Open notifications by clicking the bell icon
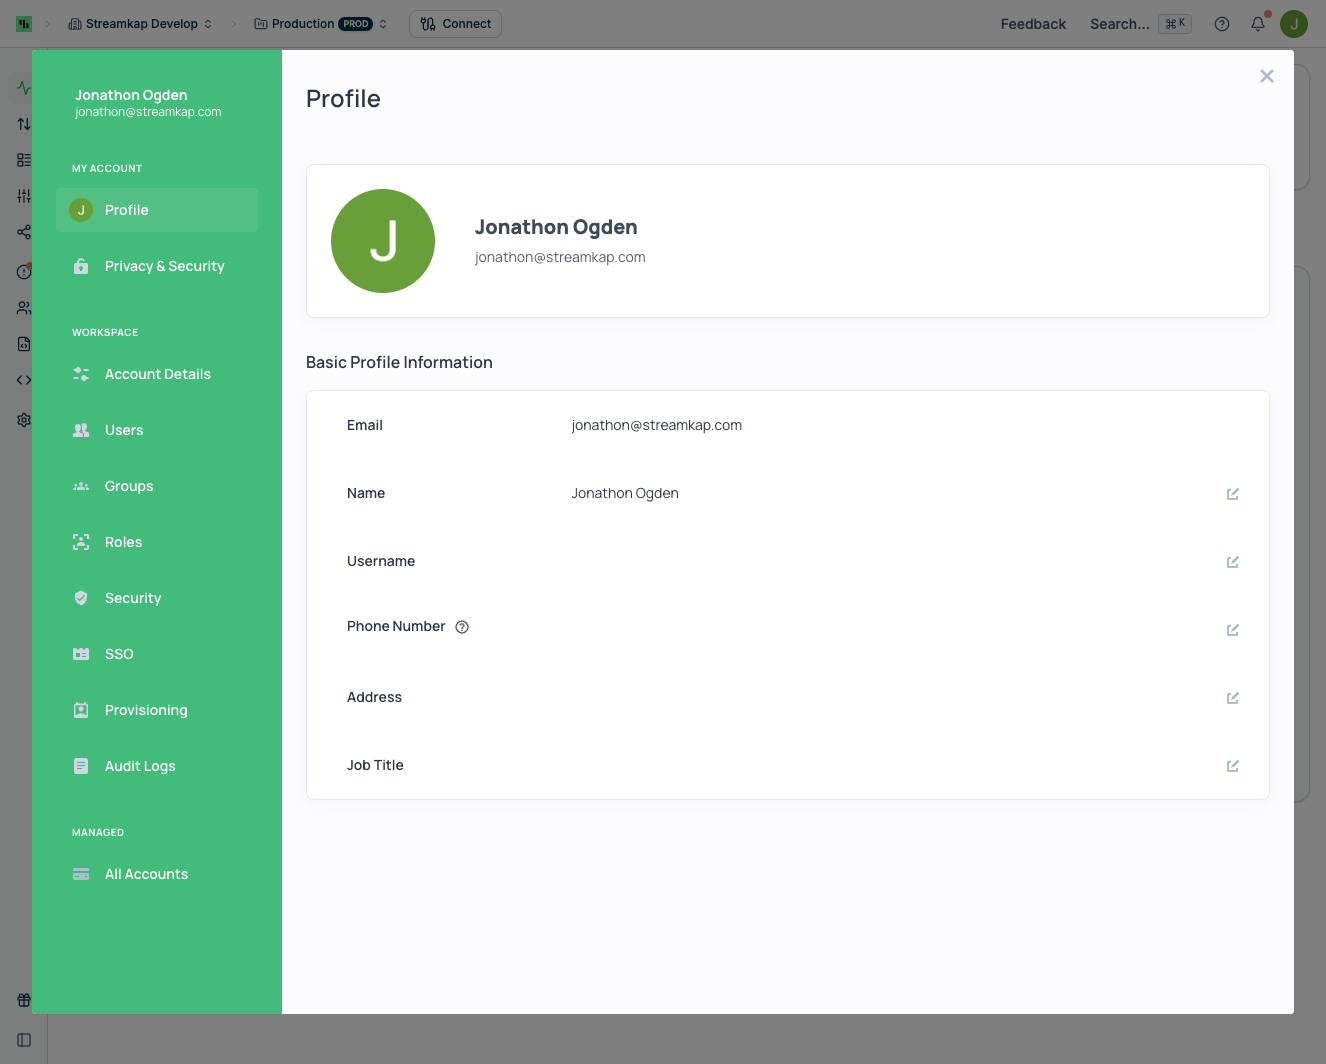This screenshot has height=1064, width=1326. coord(1257,23)
